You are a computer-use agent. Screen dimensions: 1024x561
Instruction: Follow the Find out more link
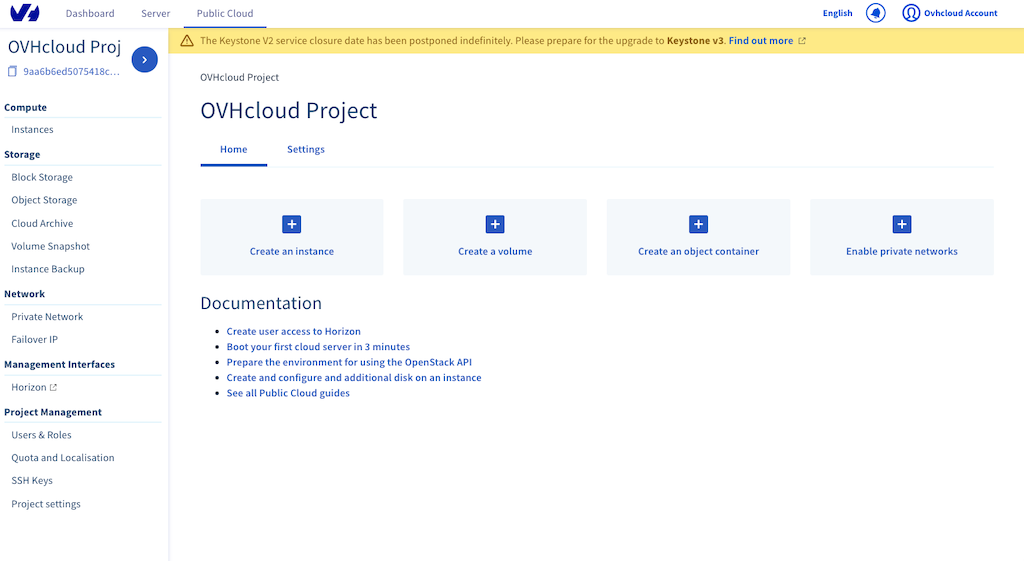click(761, 40)
